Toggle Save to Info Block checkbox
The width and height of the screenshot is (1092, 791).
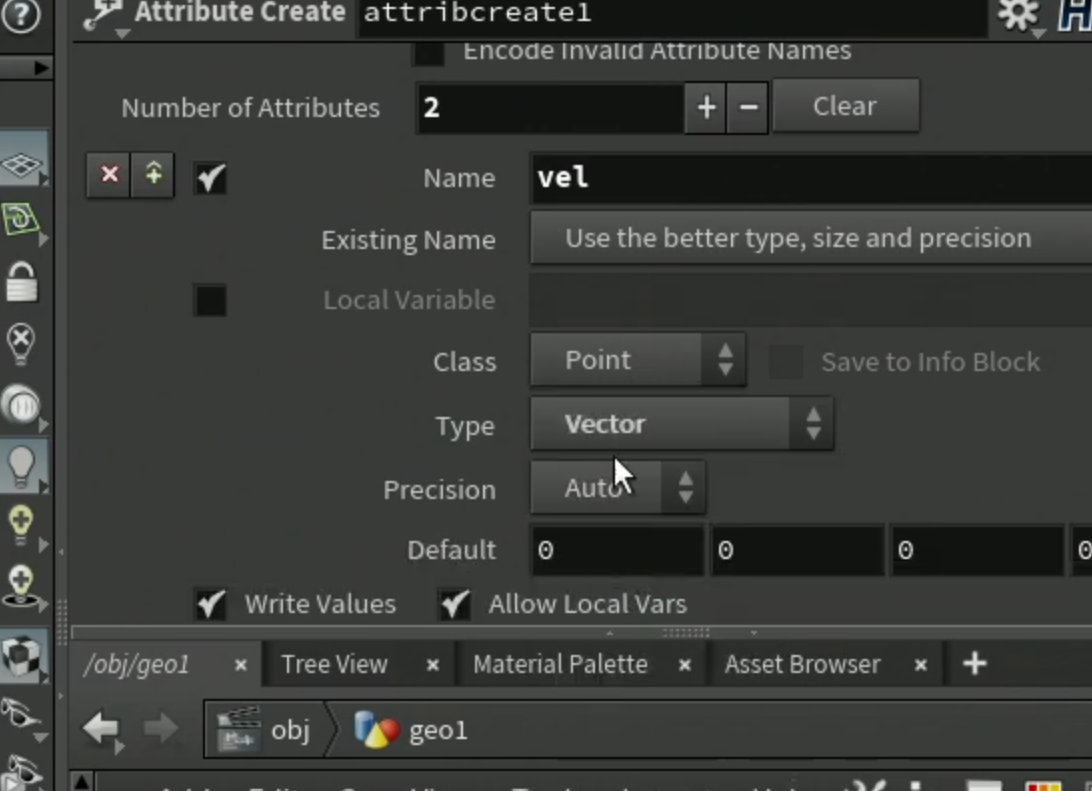[786, 361]
